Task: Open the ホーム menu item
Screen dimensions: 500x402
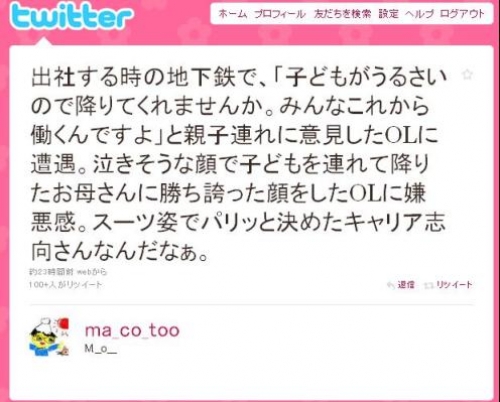Action: point(232,14)
